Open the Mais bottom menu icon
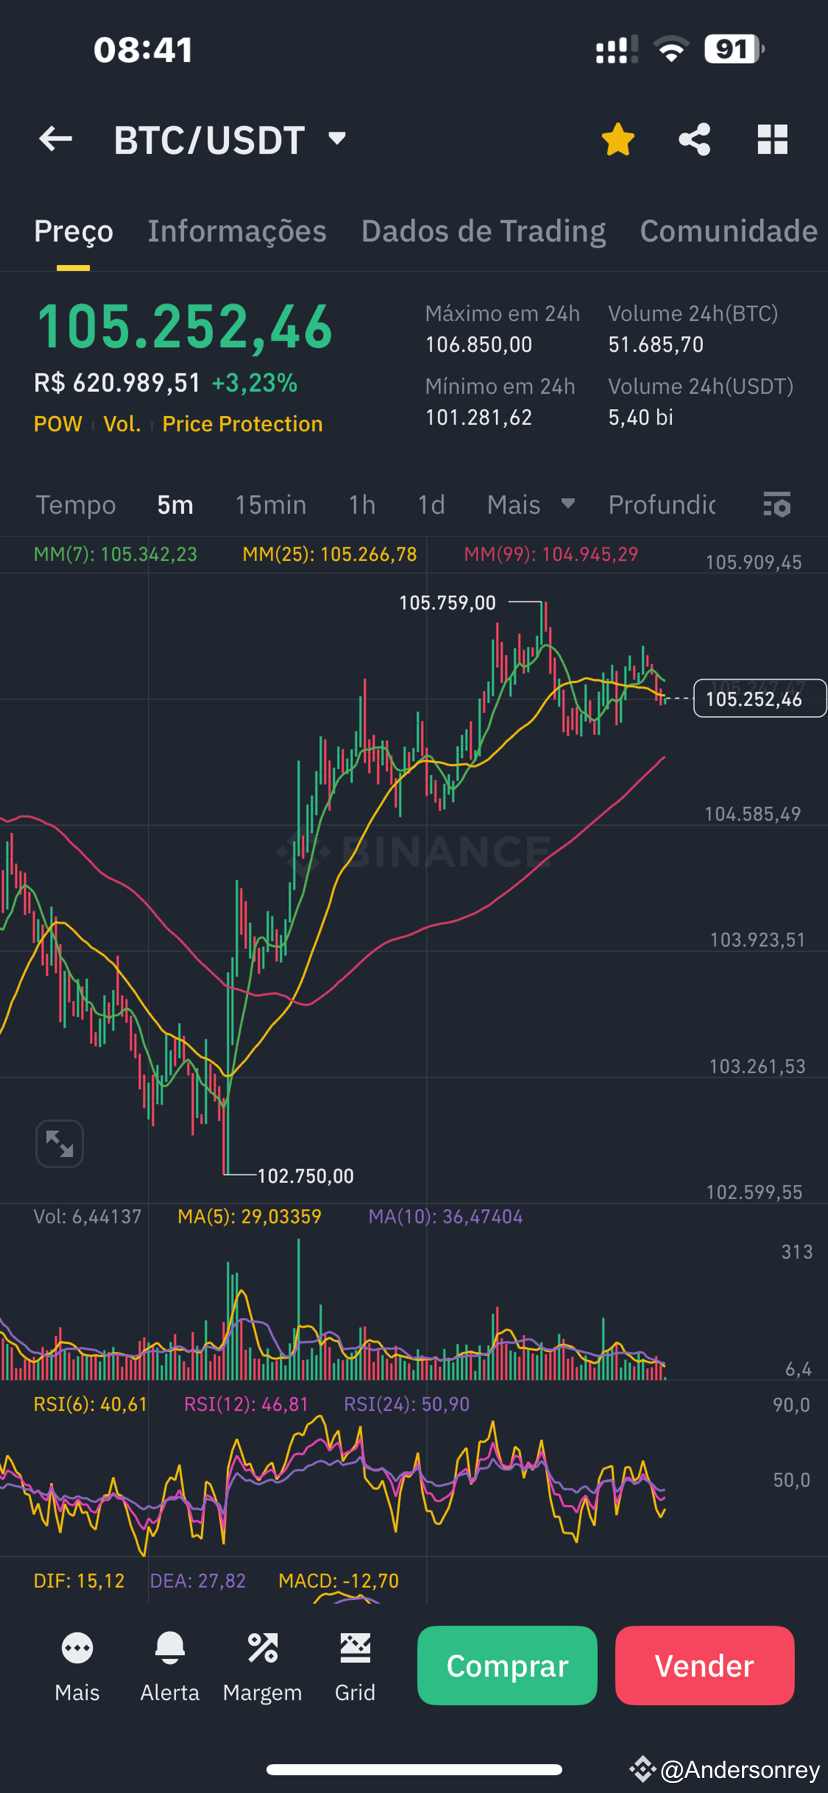Viewport: 828px width, 1793px height. (77, 1666)
